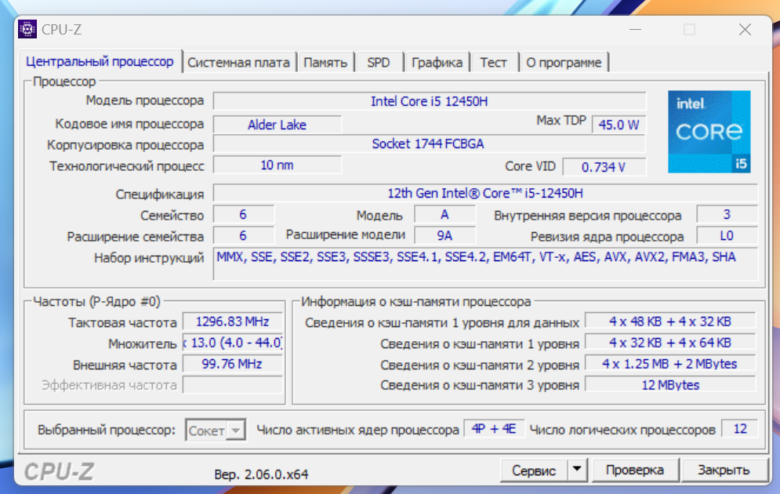This screenshot has height=494, width=780.
Task: Open the Память tab
Action: point(325,63)
